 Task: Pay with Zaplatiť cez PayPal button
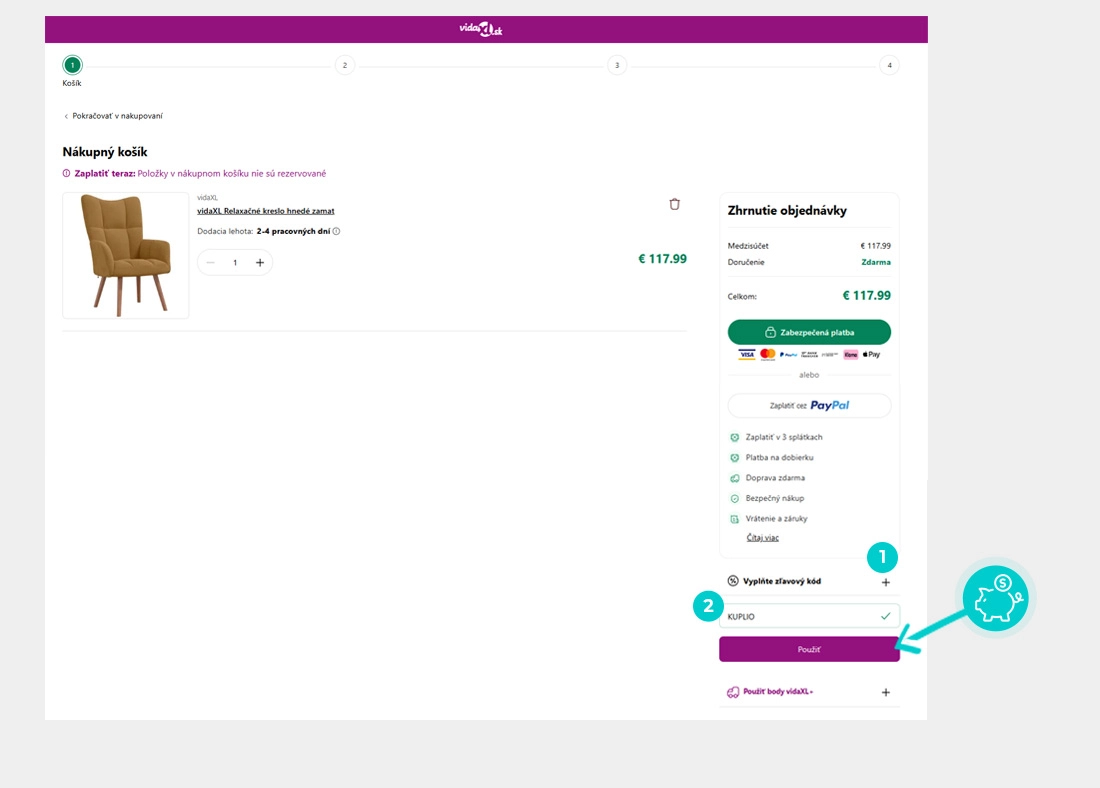(x=809, y=406)
